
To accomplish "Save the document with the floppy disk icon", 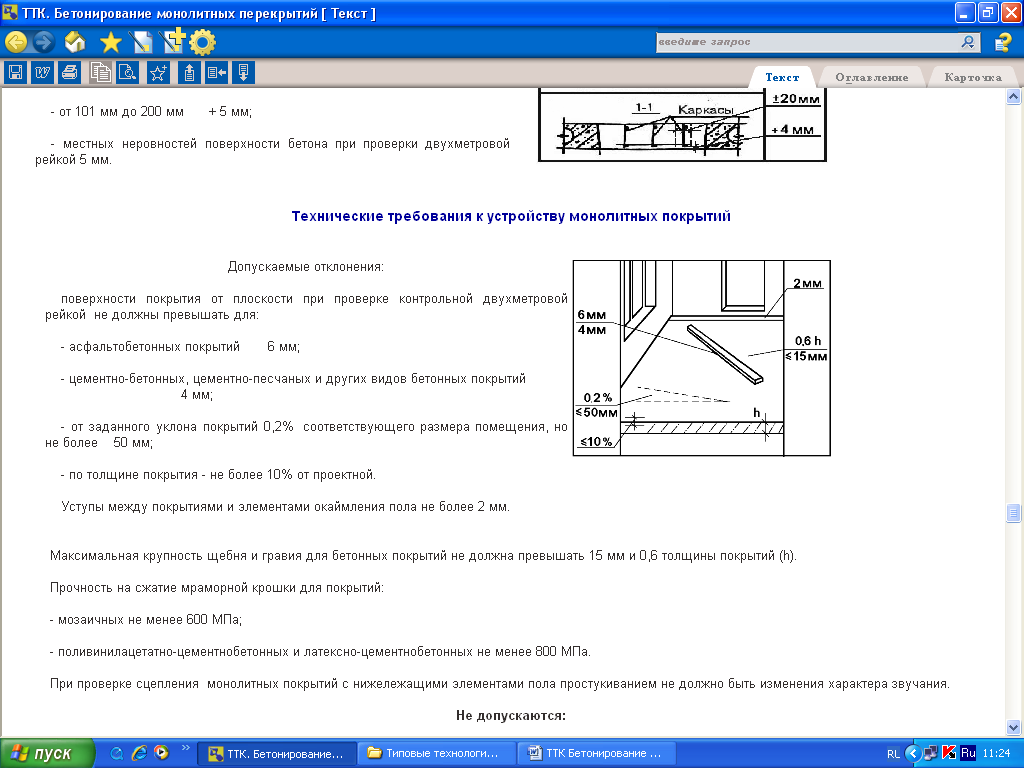I will 16,72.
